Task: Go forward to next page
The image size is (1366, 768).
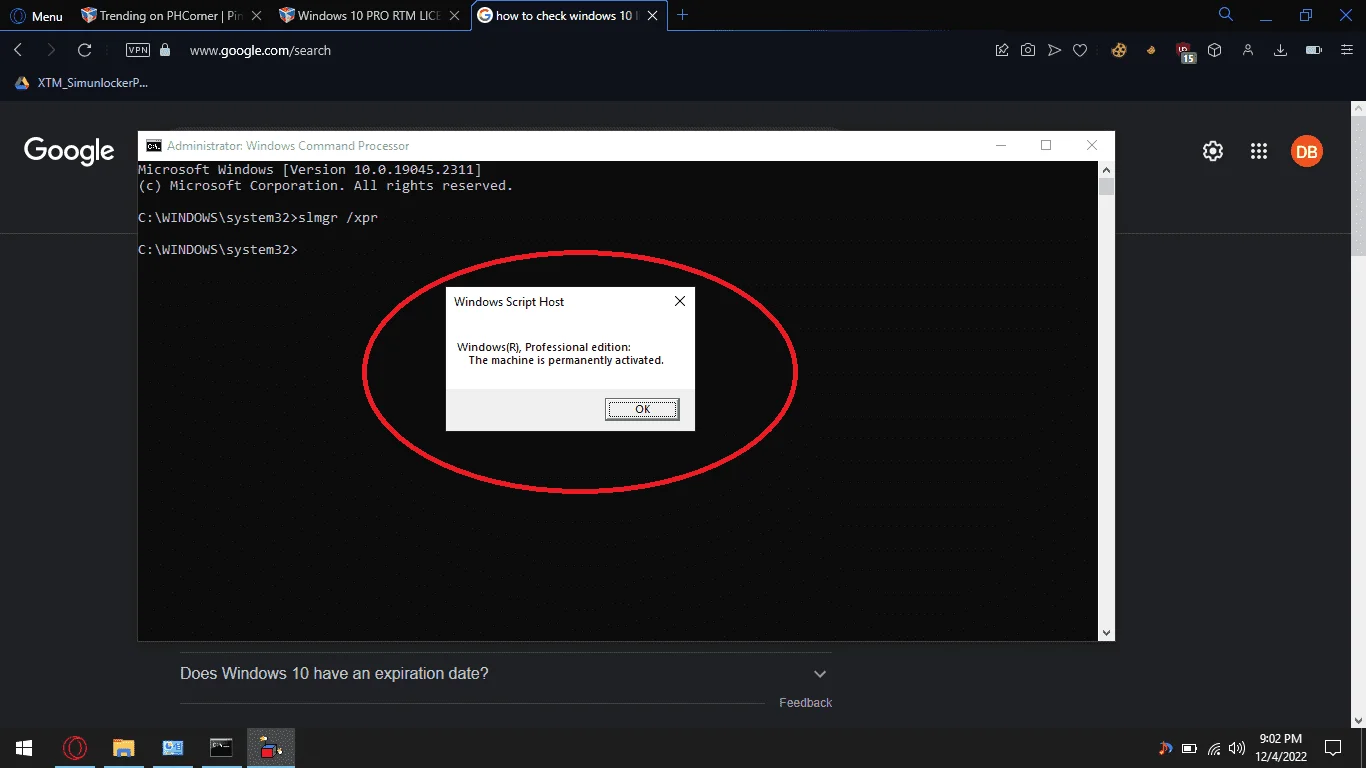Action: (x=51, y=50)
